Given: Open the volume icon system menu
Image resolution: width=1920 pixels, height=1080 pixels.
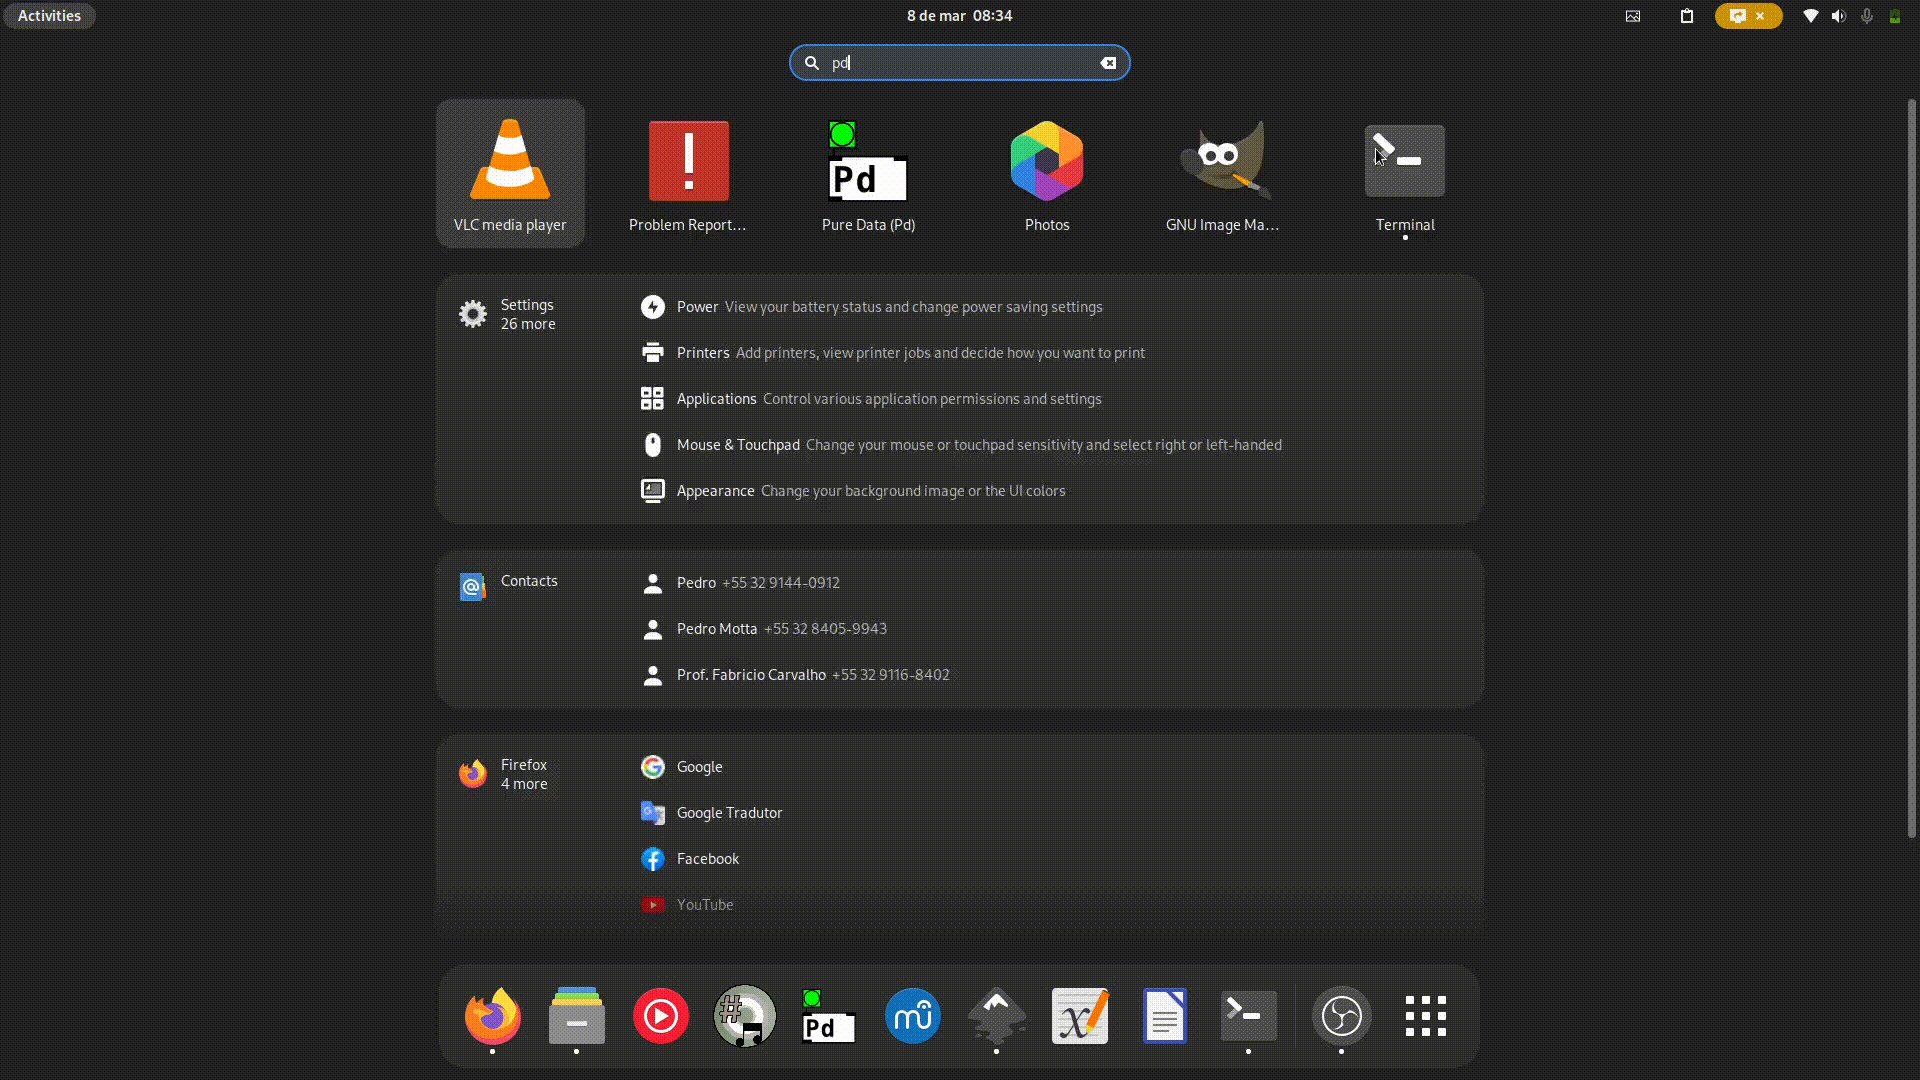Looking at the screenshot, I should click(x=1838, y=16).
